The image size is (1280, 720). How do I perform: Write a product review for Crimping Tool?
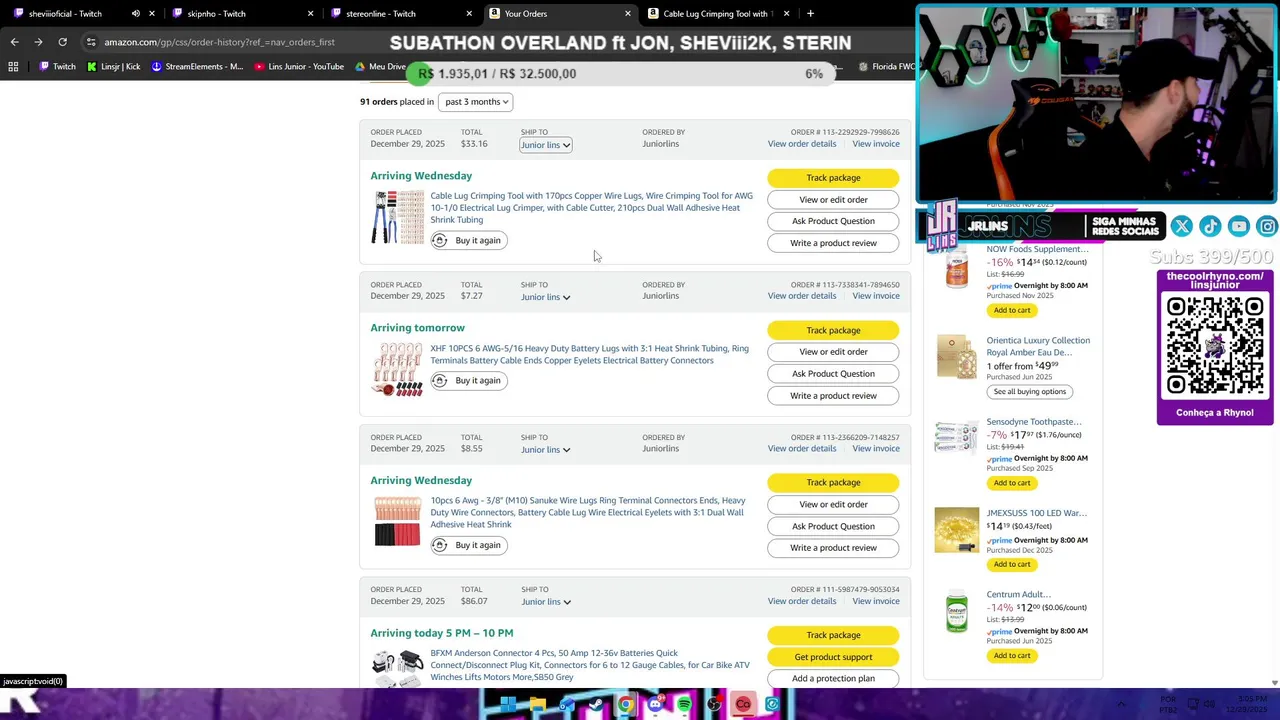coord(833,243)
